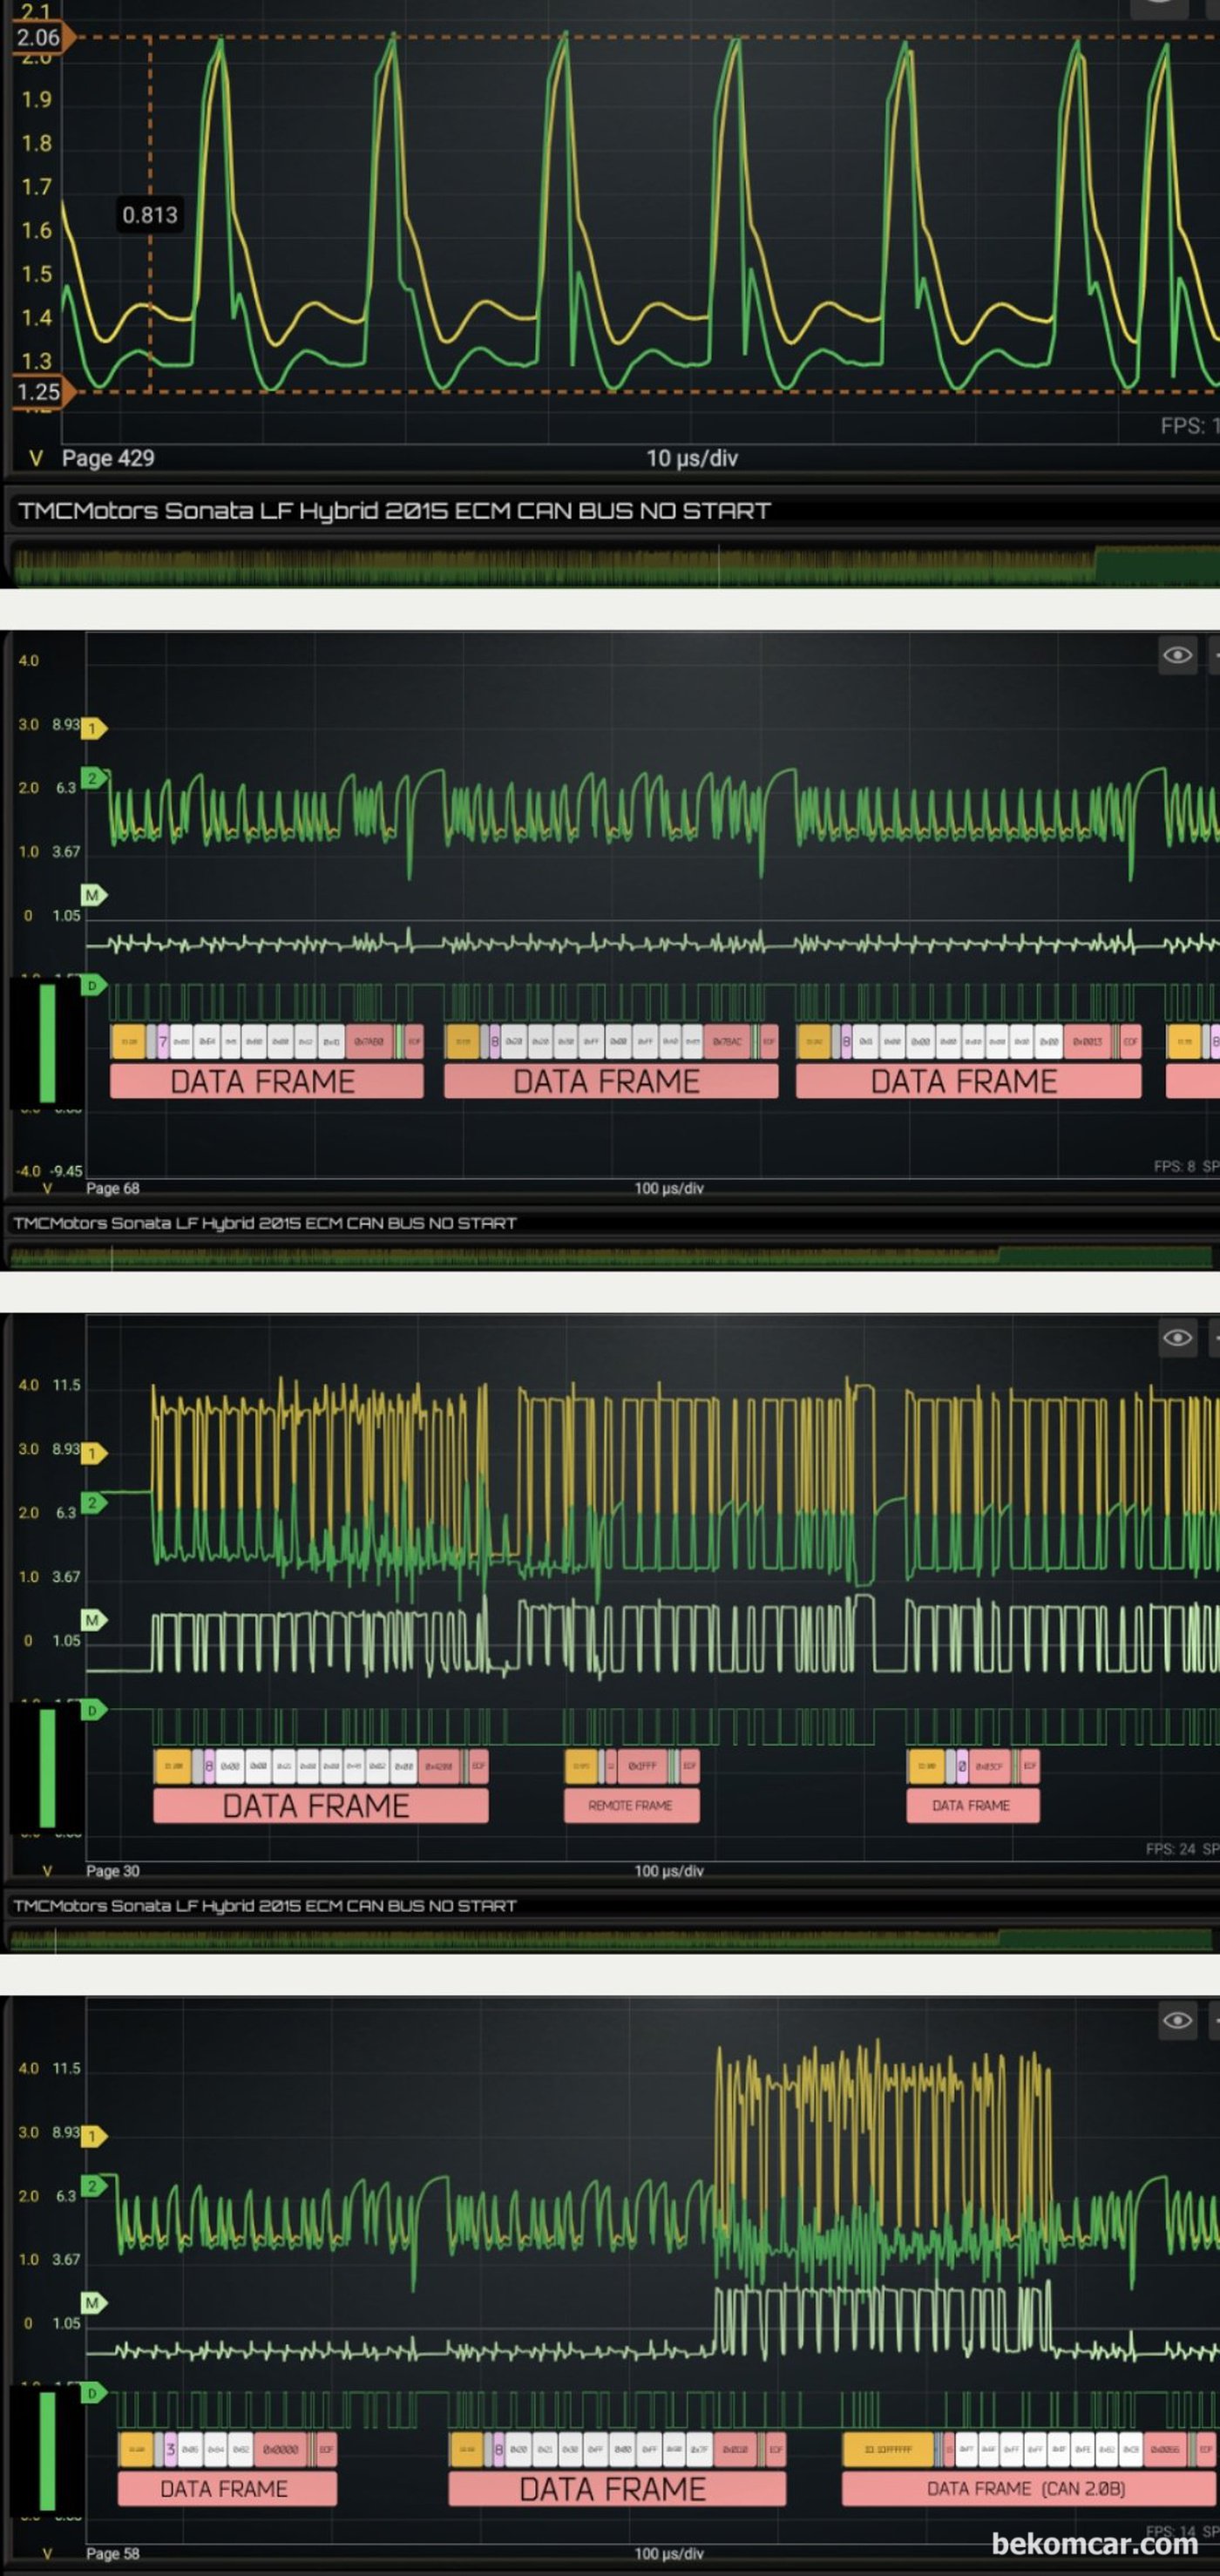The width and height of the screenshot is (1220, 2576).
Task: Click the overview waveform strip of Page 30 capture
Action: [x=612, y=1939]
